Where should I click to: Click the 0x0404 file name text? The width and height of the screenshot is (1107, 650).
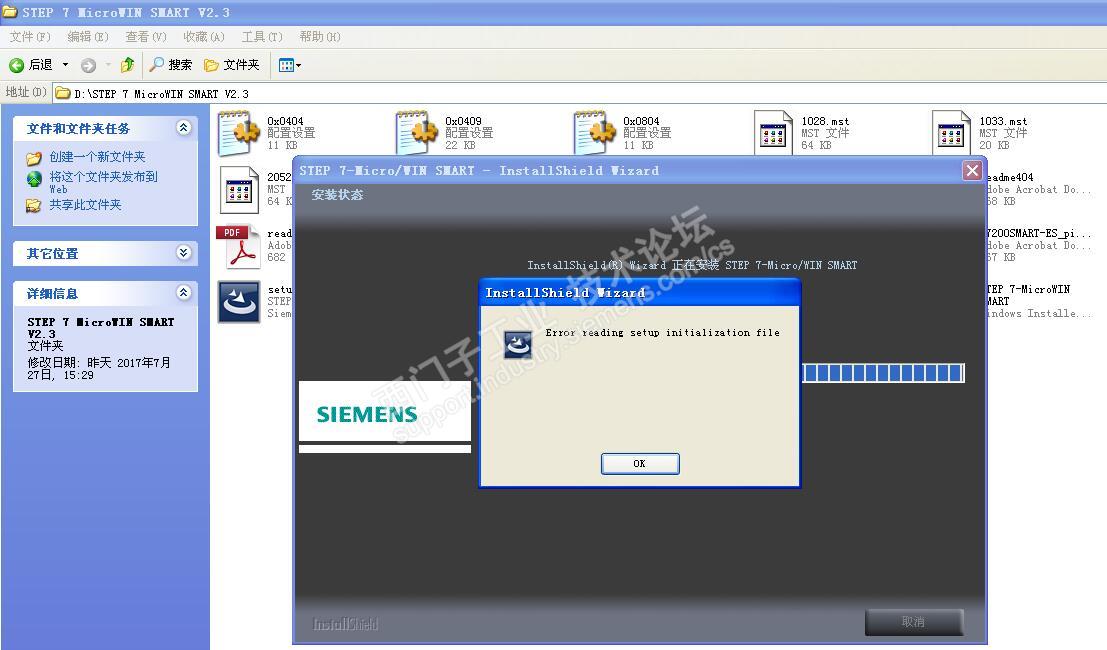point(285,121)
